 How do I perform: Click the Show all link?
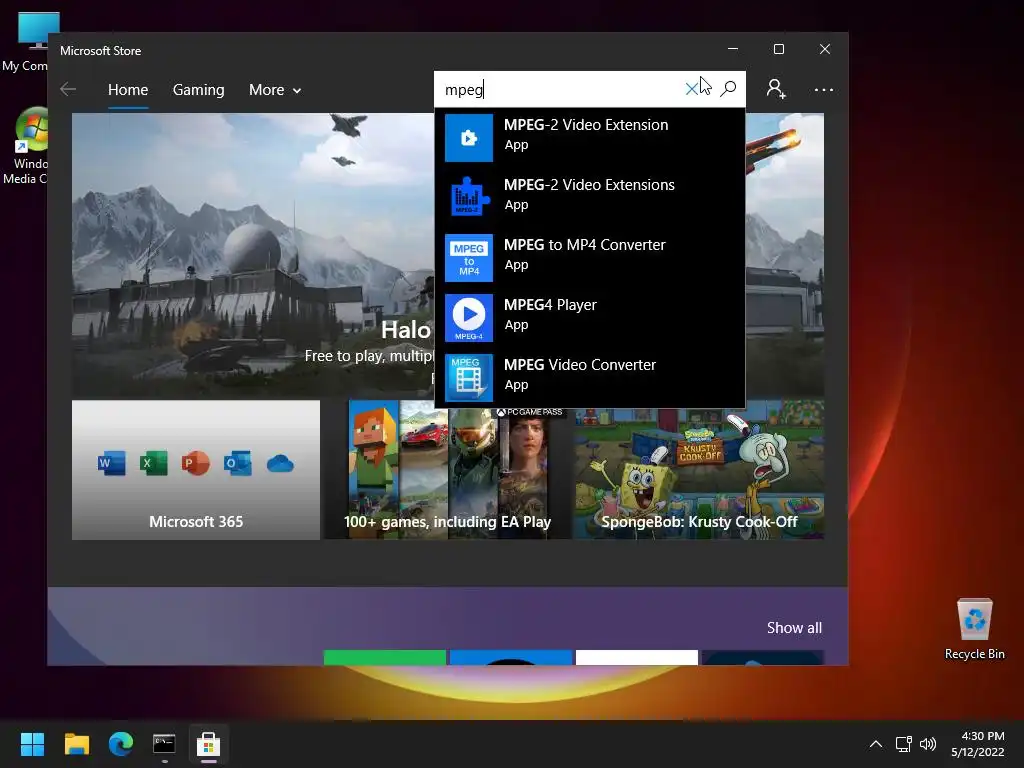click(794, 628)
